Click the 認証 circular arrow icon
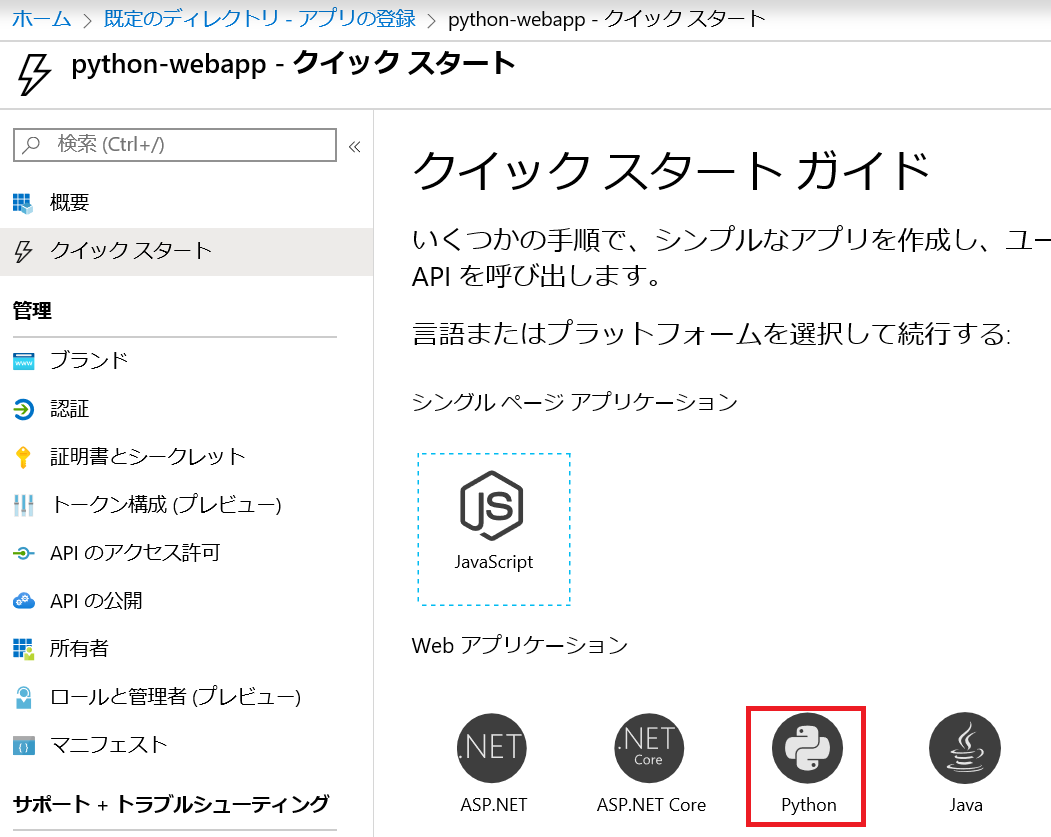 point(23,409)
